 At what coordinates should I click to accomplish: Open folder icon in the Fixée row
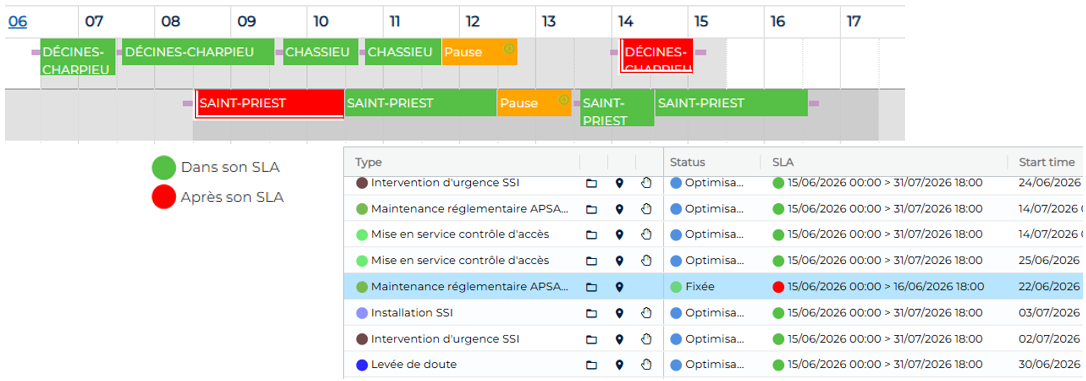591,287
